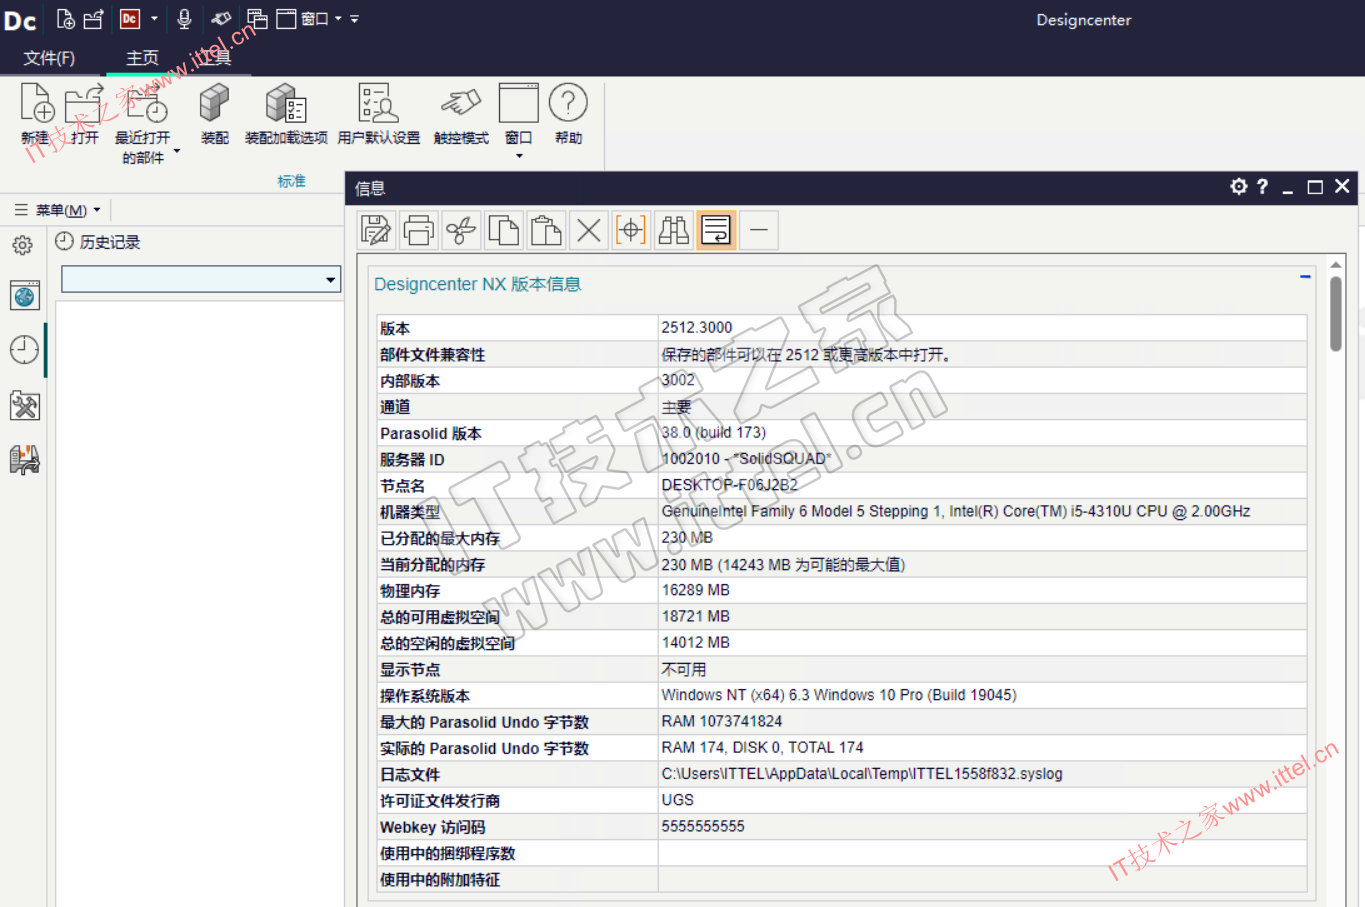Screen dimensions: 1365x907
Task: Open the wrench and hammer sidebar panel
Action: pos(24,406)
